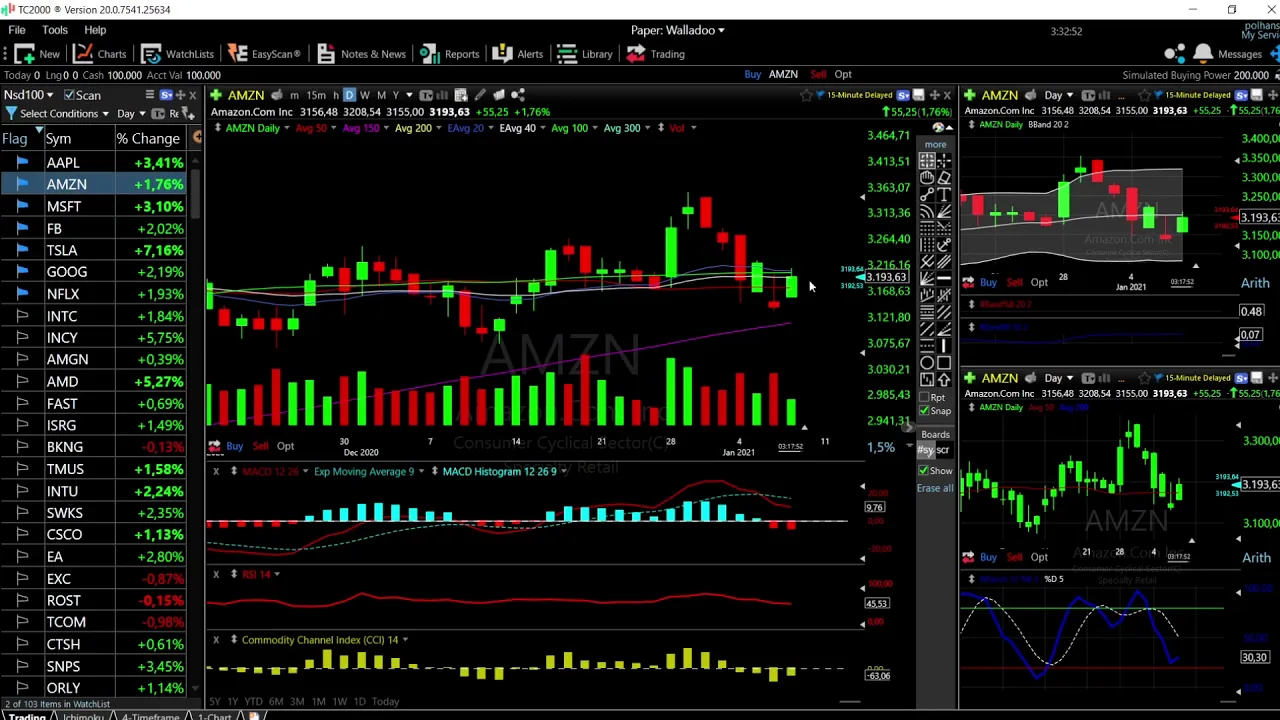The width and height of the screenshot is (1280, 720).
Task: Toggle the flag for NFLX row
Action: tap(22, 294)
